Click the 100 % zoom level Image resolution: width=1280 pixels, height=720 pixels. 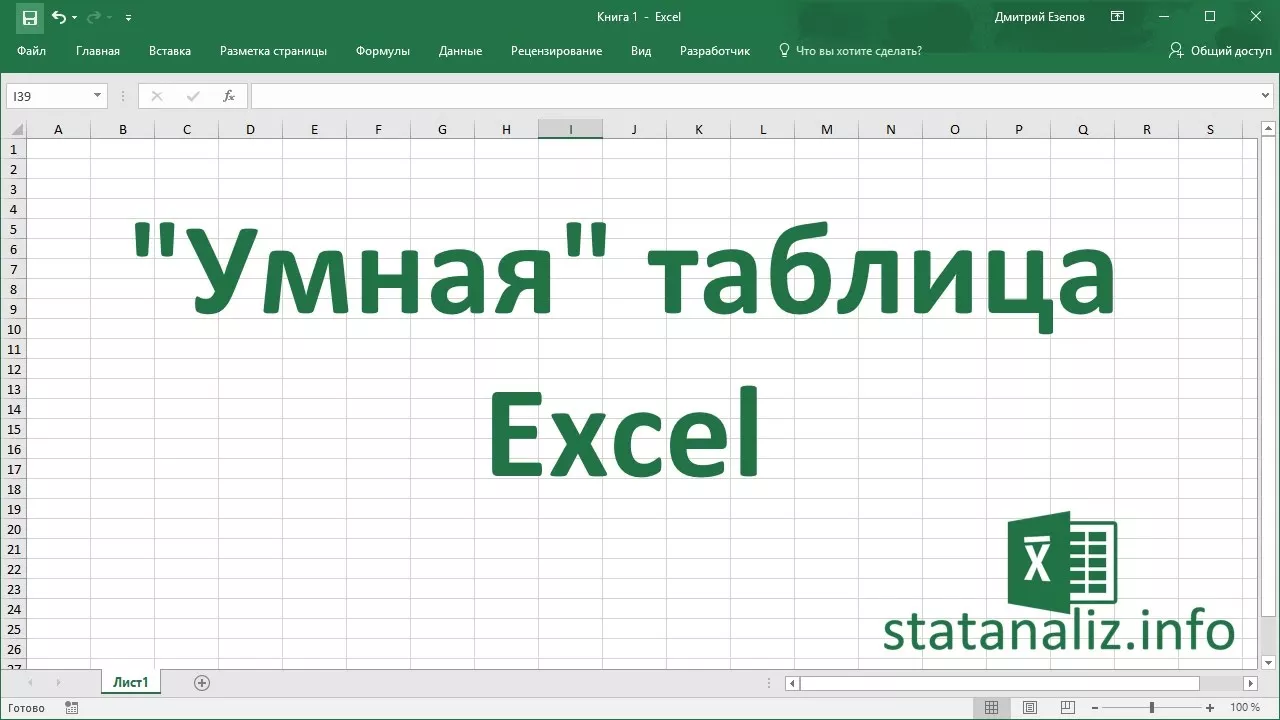(x=1245, y=708)
